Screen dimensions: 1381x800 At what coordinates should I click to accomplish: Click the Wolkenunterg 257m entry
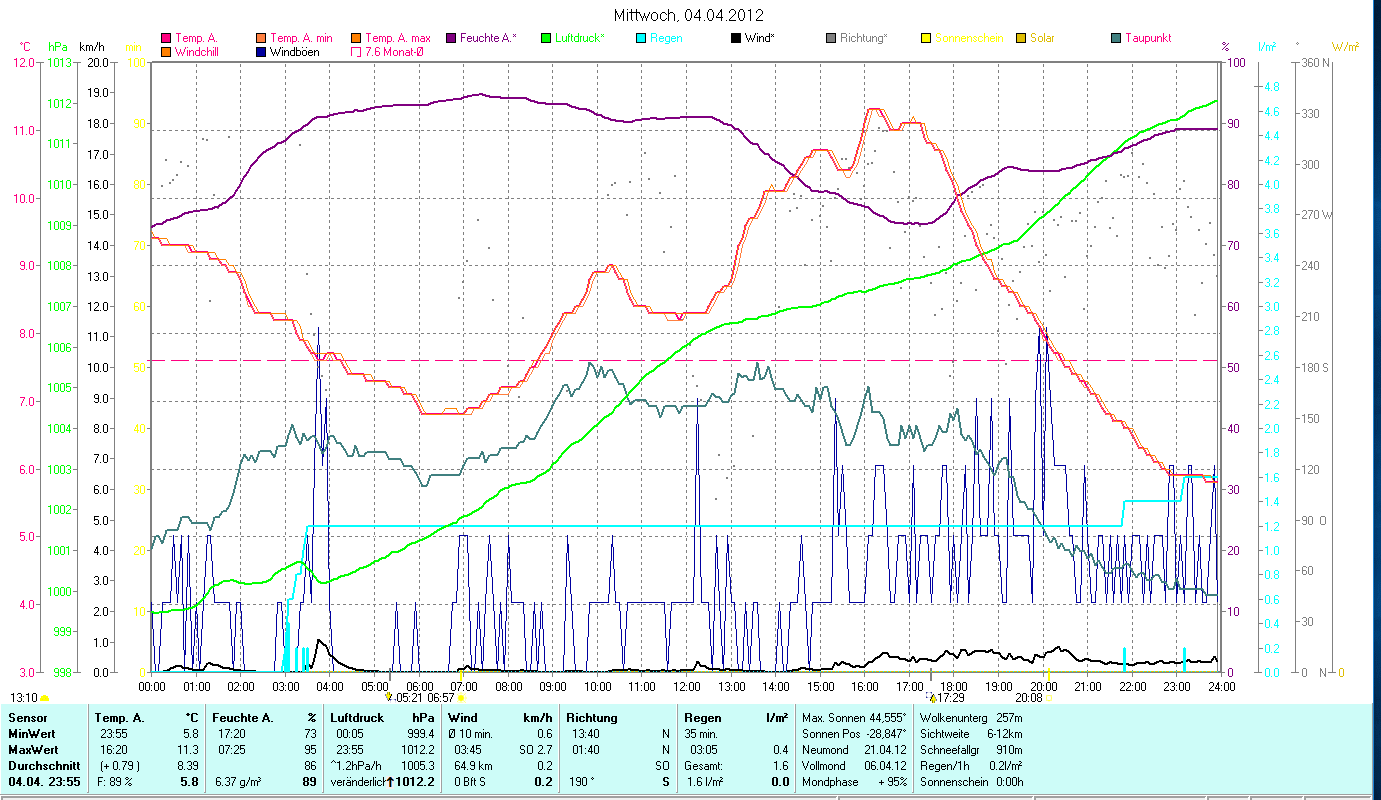pos(970,718)
